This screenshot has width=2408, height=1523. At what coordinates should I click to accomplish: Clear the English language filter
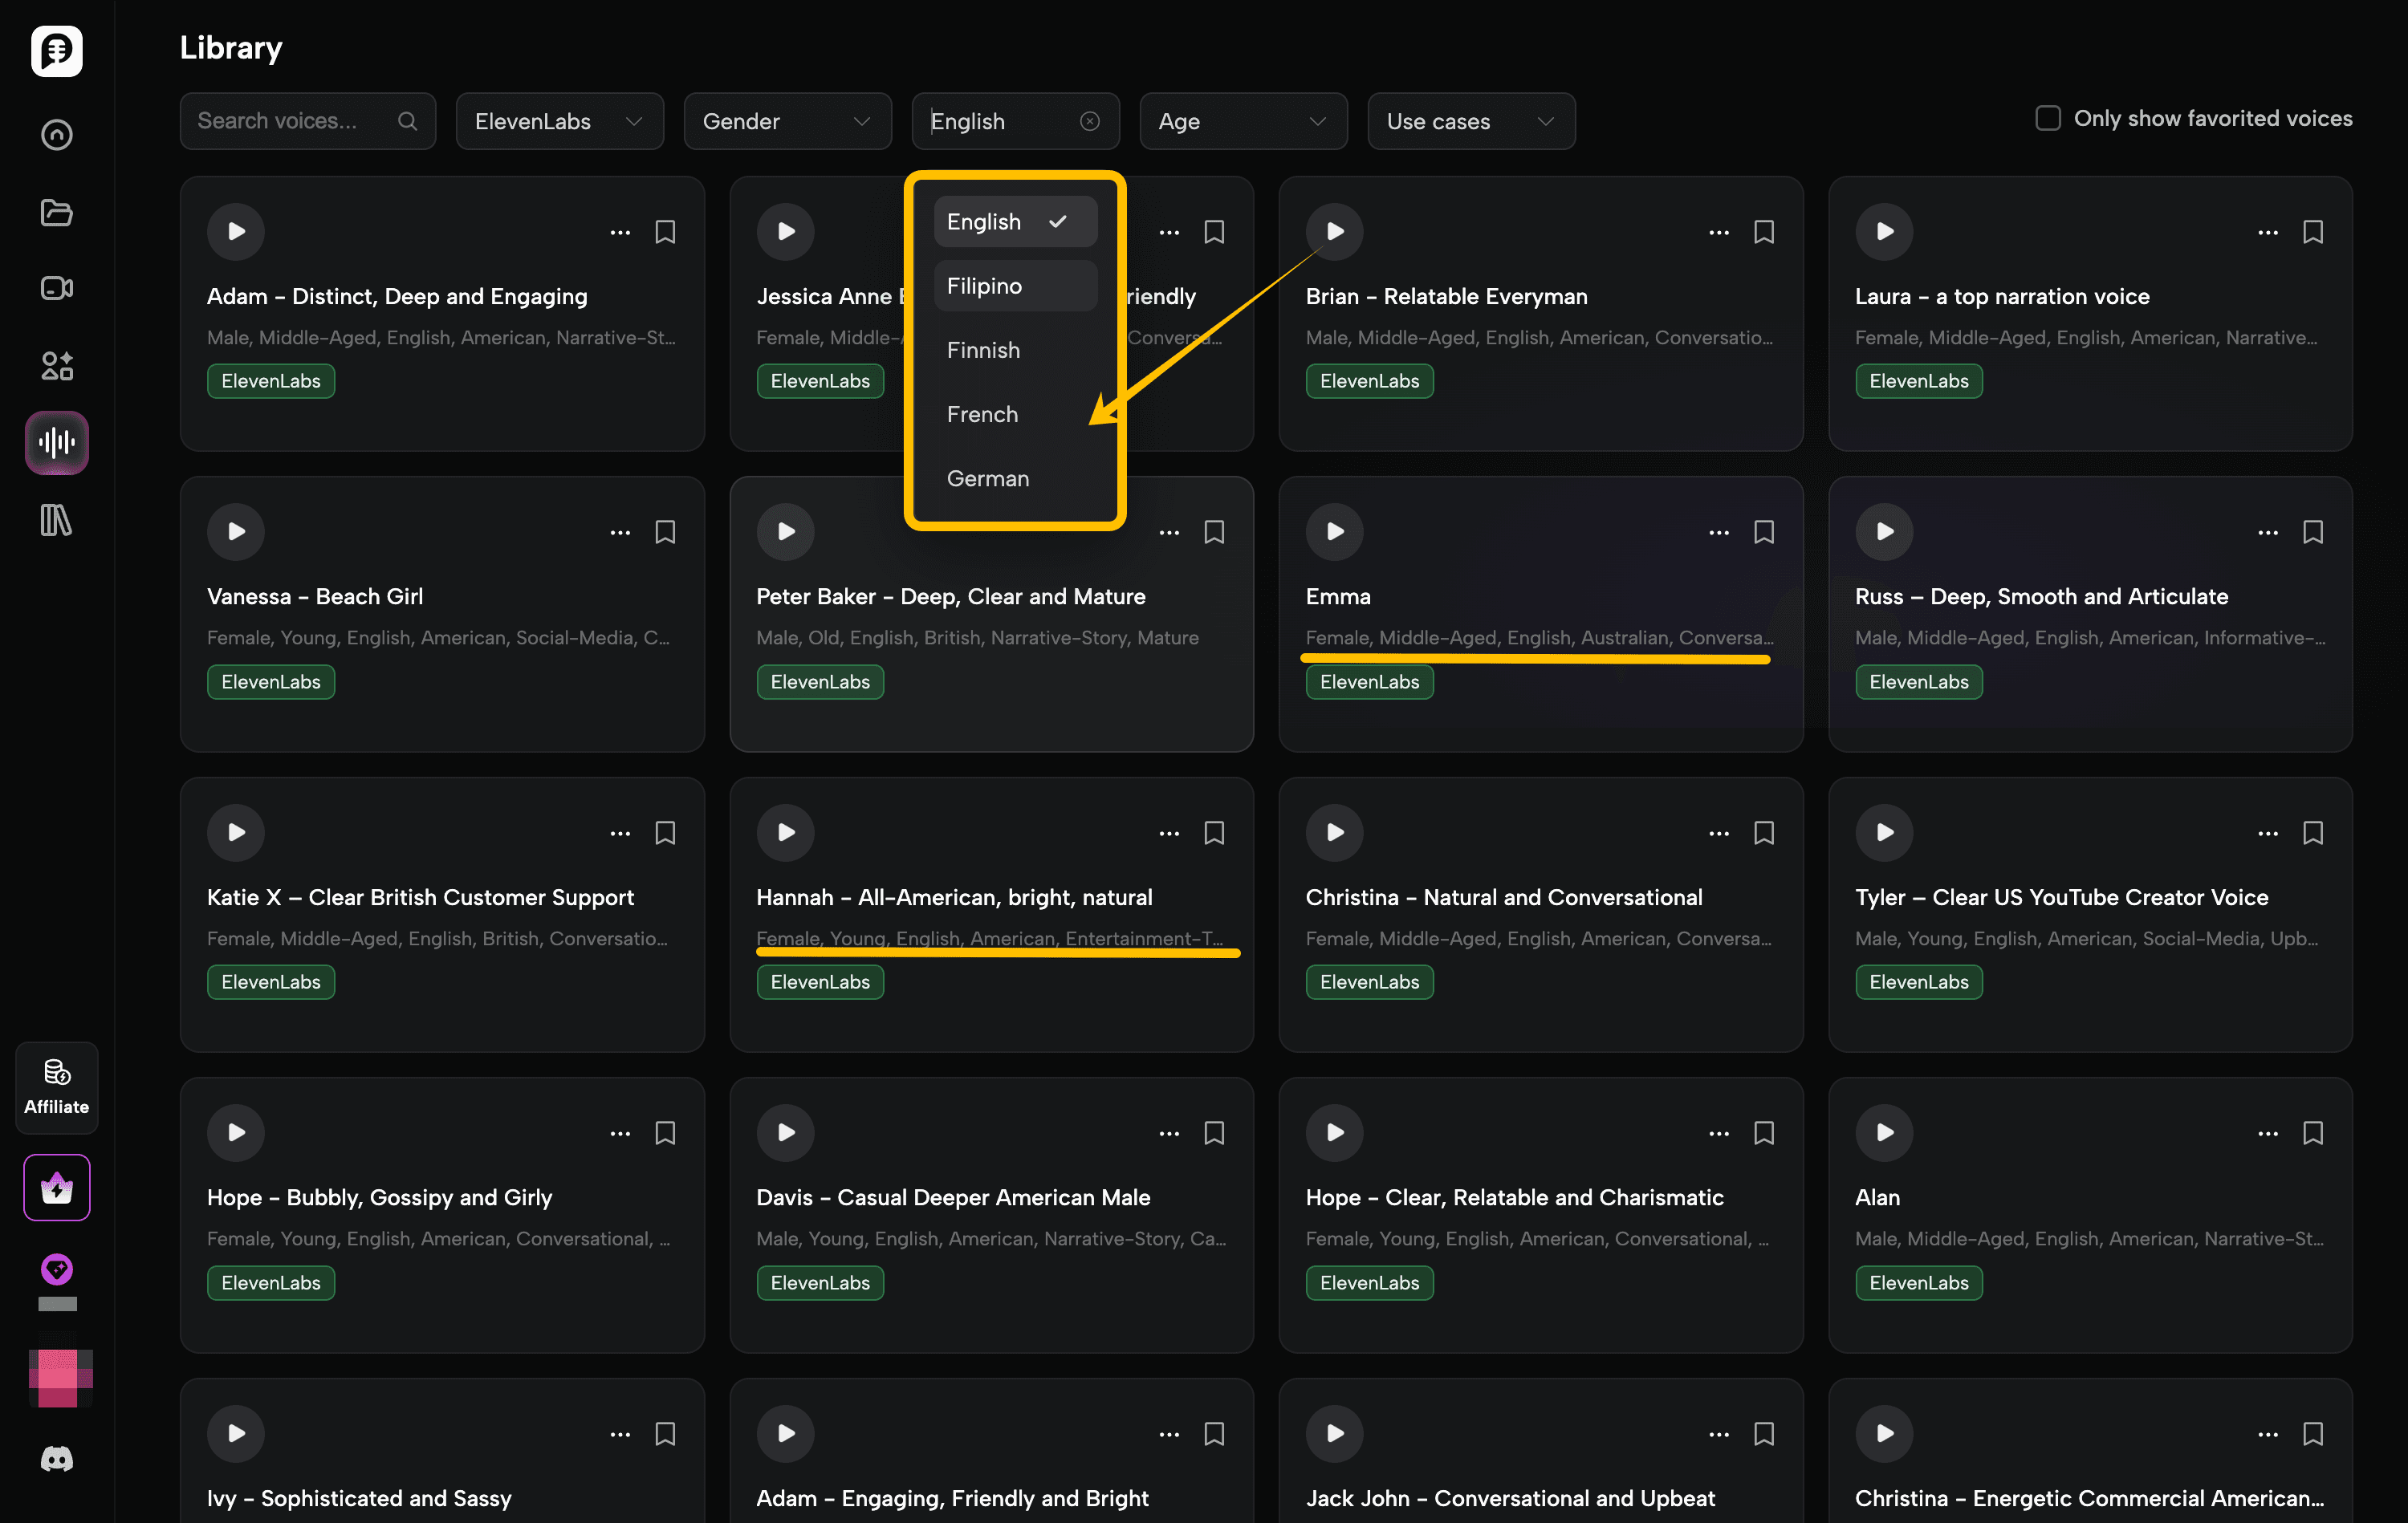1090,121
